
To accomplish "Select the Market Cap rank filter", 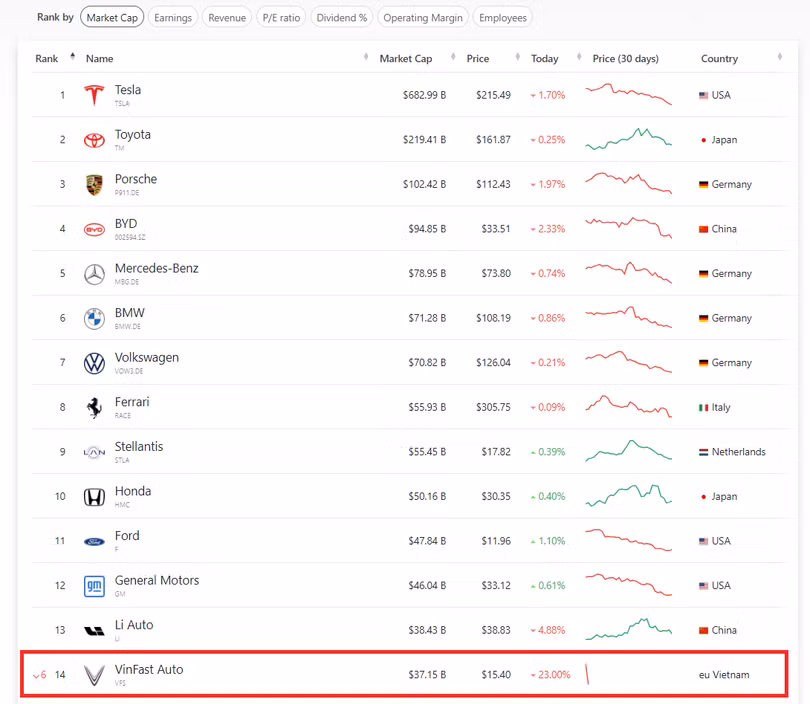I will coord(112,18).
